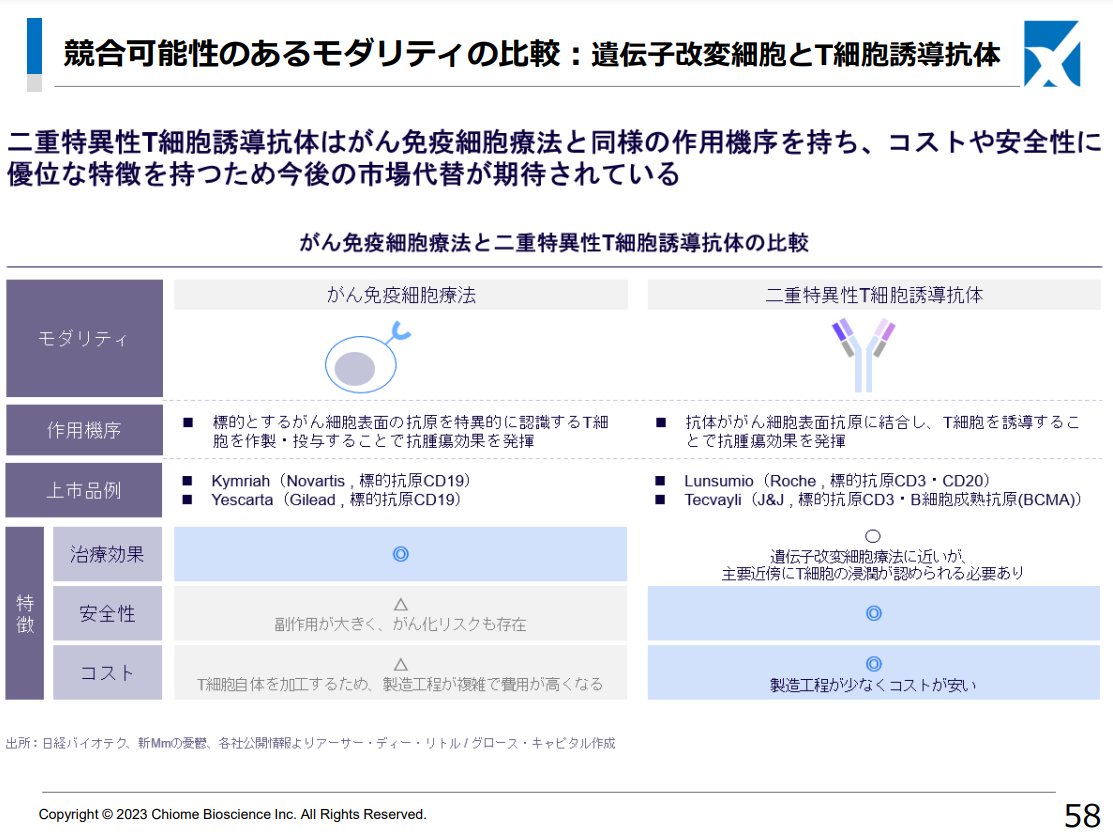Viewport: 1113px width, 834px height.
Task: Click the 二重特異性T細胞誘導抗体 column header
Action: (874, 295)
